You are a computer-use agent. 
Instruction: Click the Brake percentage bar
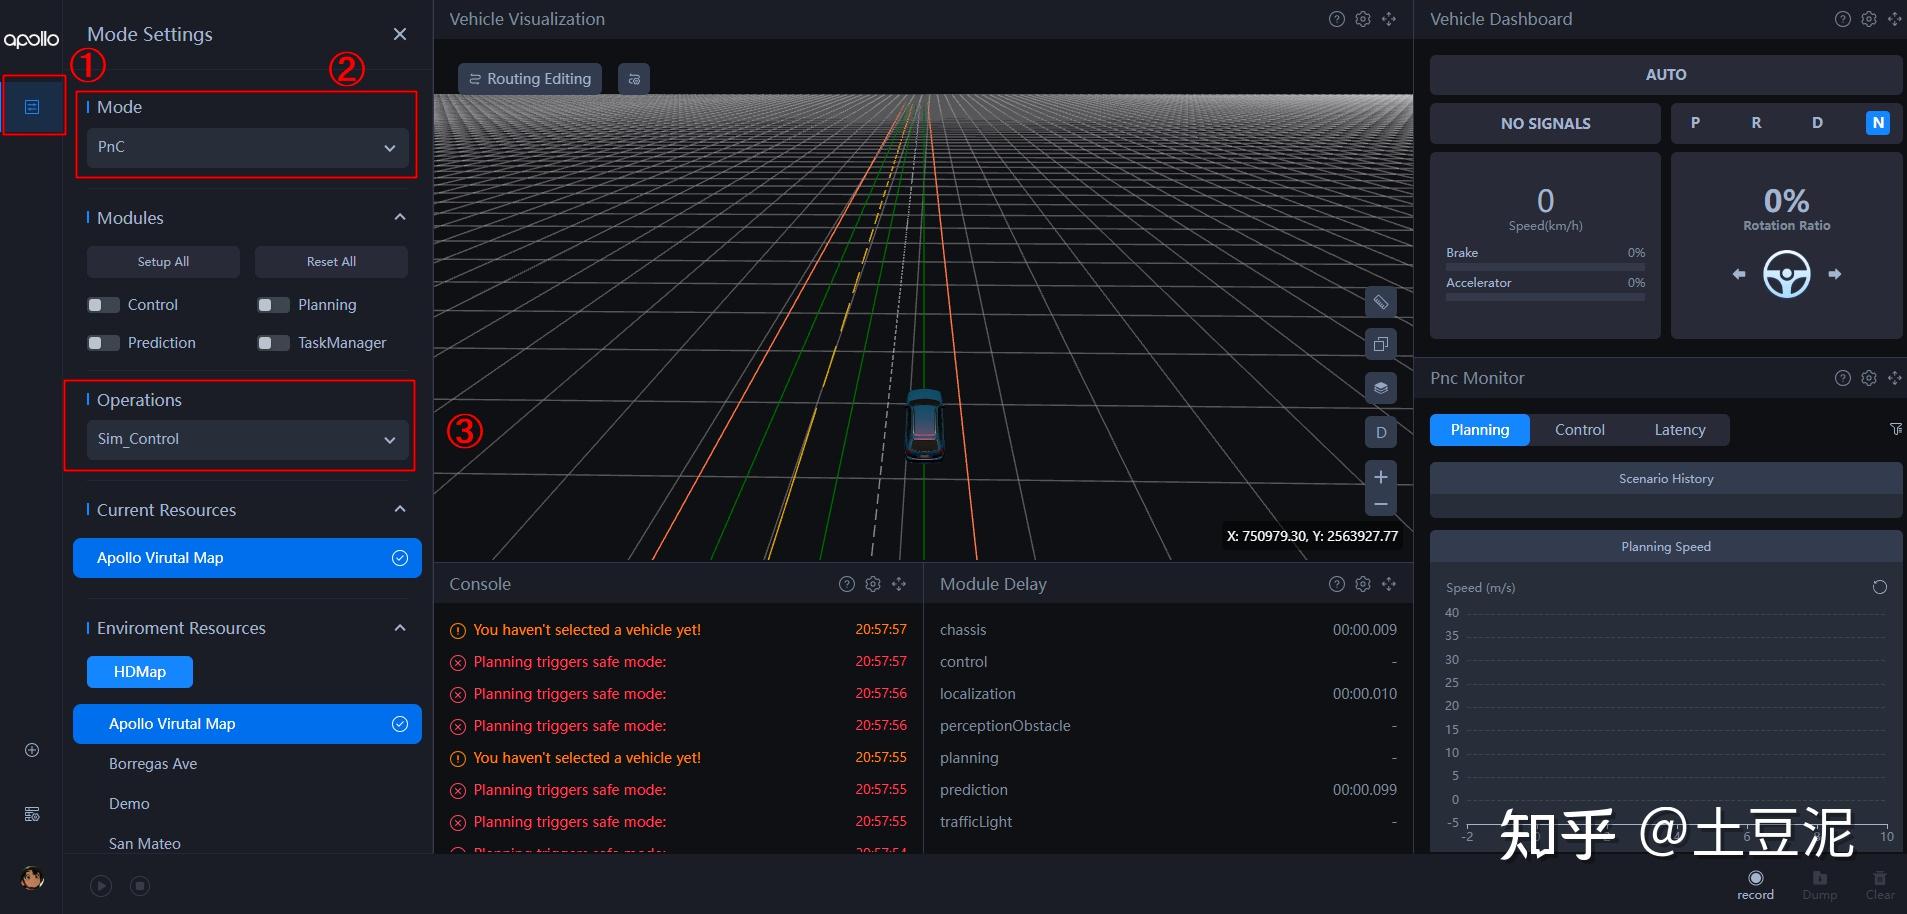[1545, 267]
